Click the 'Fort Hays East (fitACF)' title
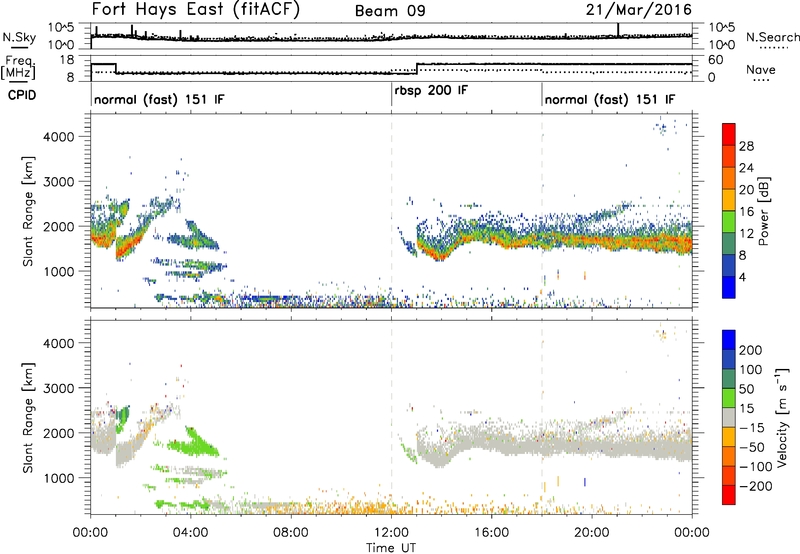 [195, 9]
